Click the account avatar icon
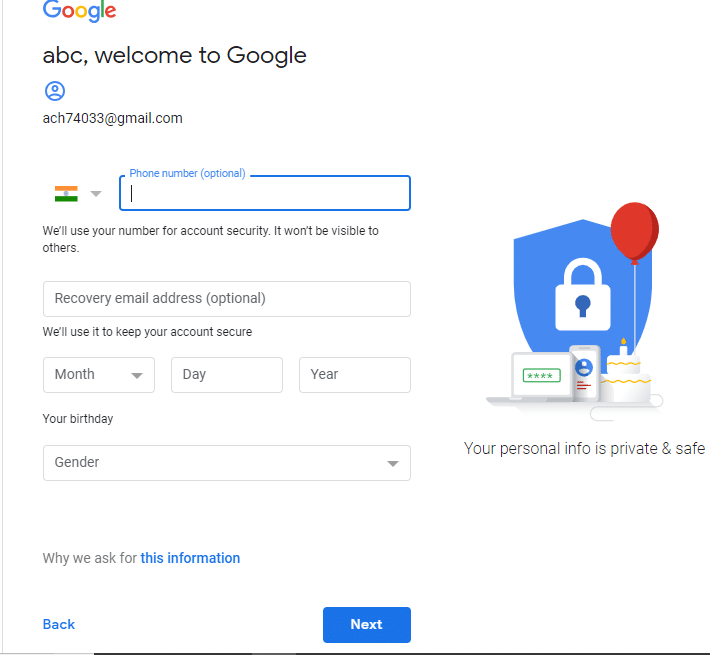 click(x=54, y=91)
